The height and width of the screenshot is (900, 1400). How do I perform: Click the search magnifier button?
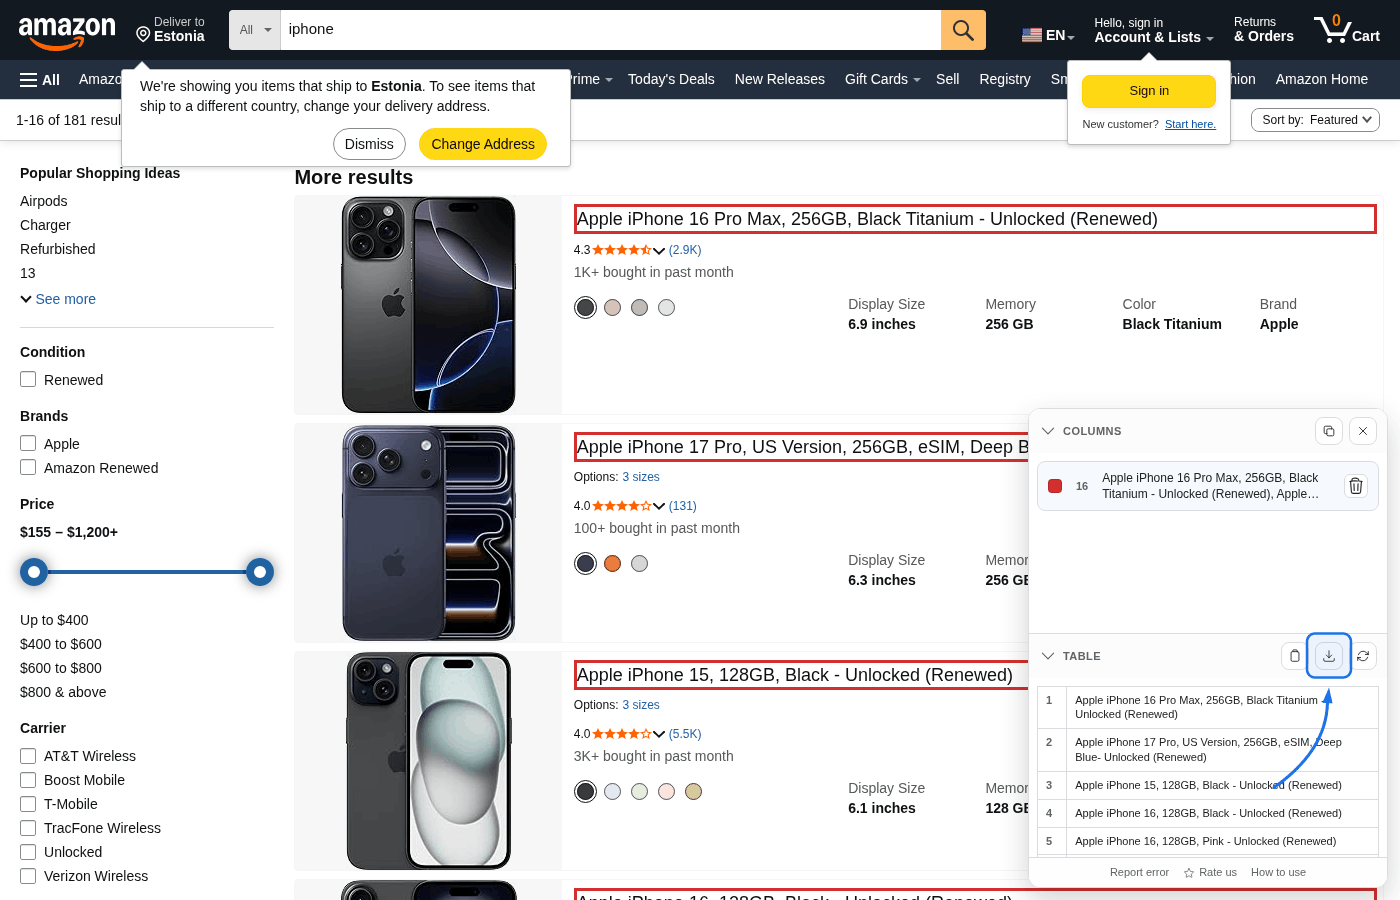tap(963, 30)
